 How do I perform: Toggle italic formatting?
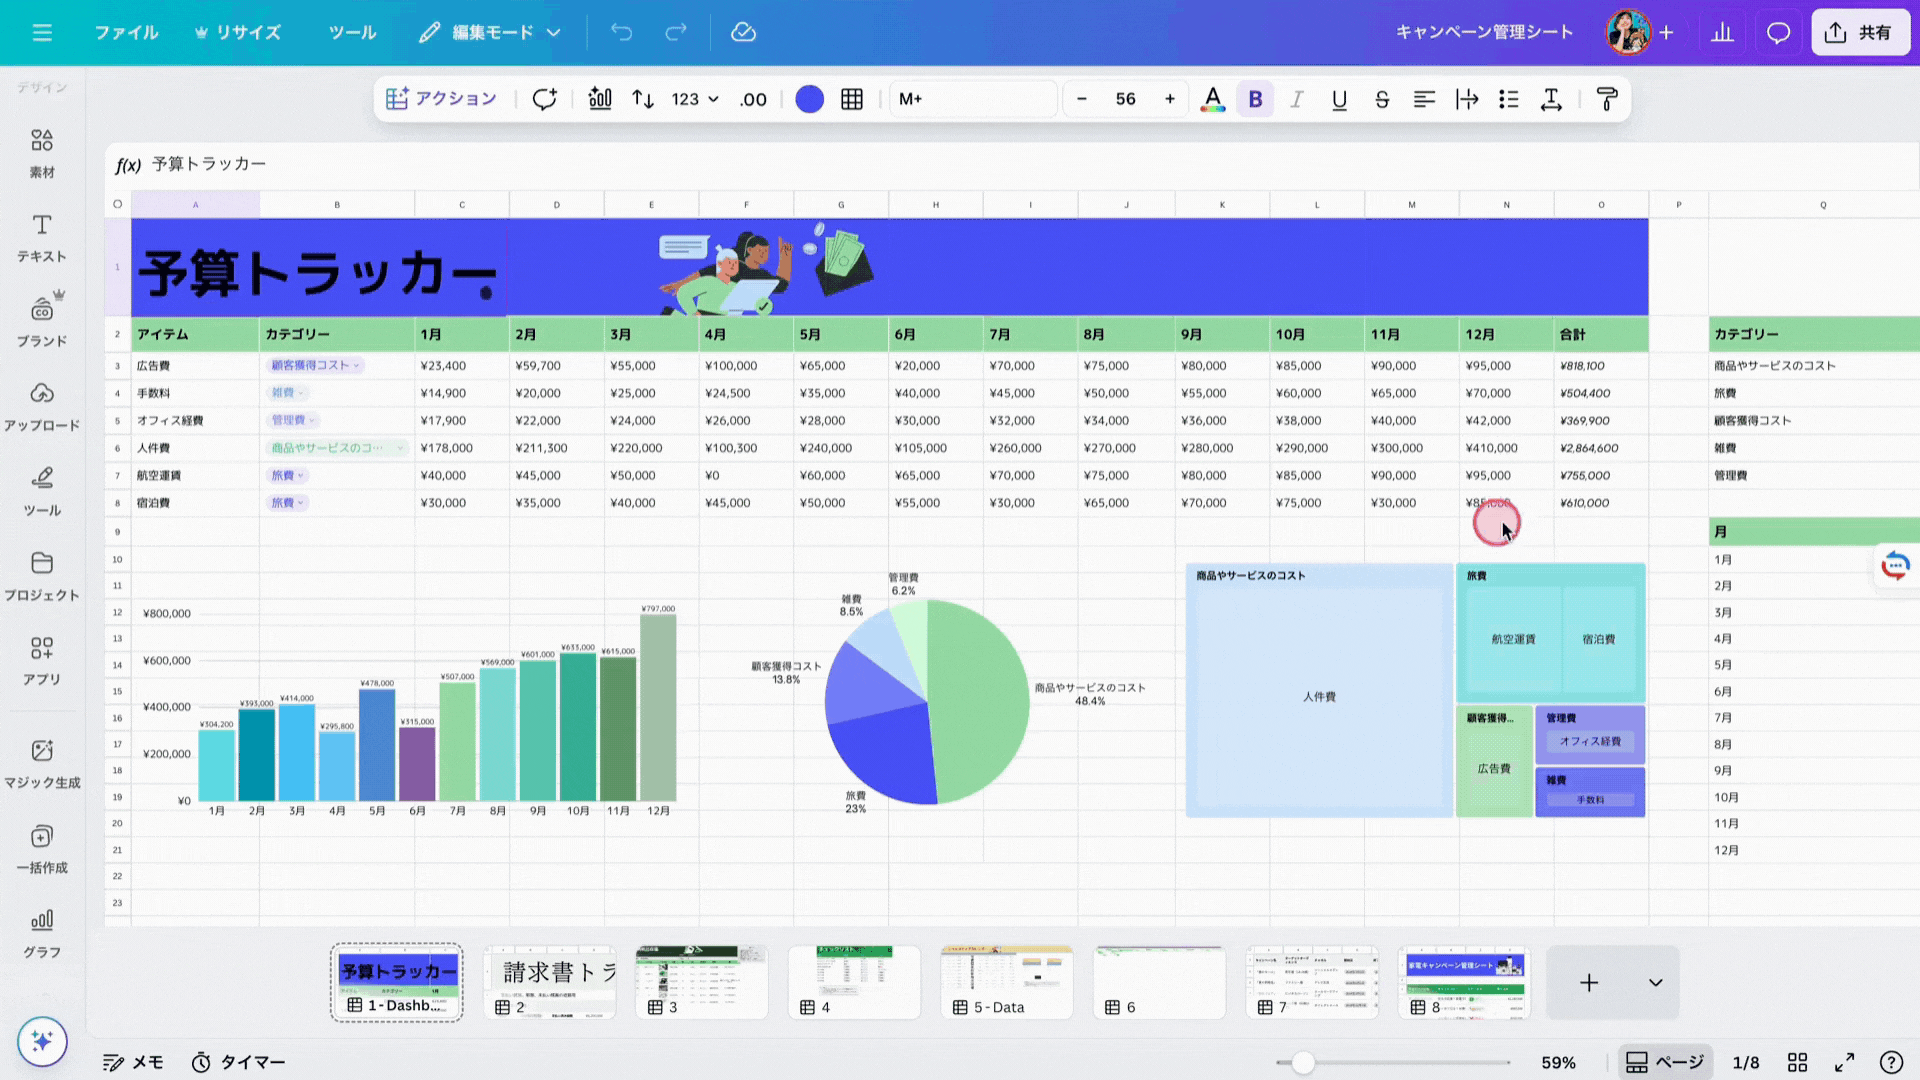[x=1297, y=99]
